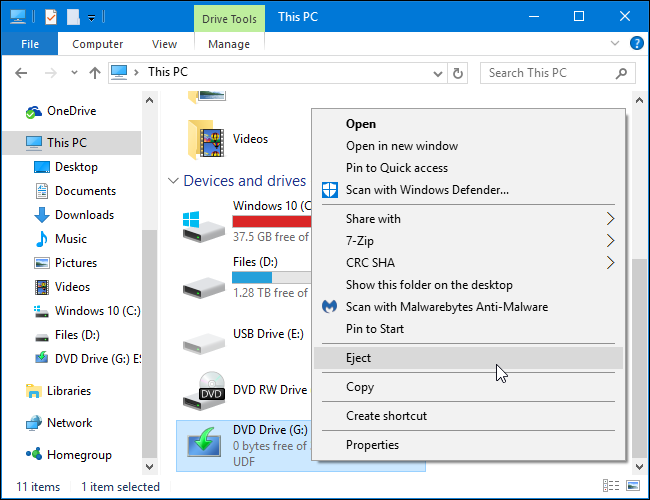Click the Help question mark icon
This screenshot has width=650, height=500.
636,44
